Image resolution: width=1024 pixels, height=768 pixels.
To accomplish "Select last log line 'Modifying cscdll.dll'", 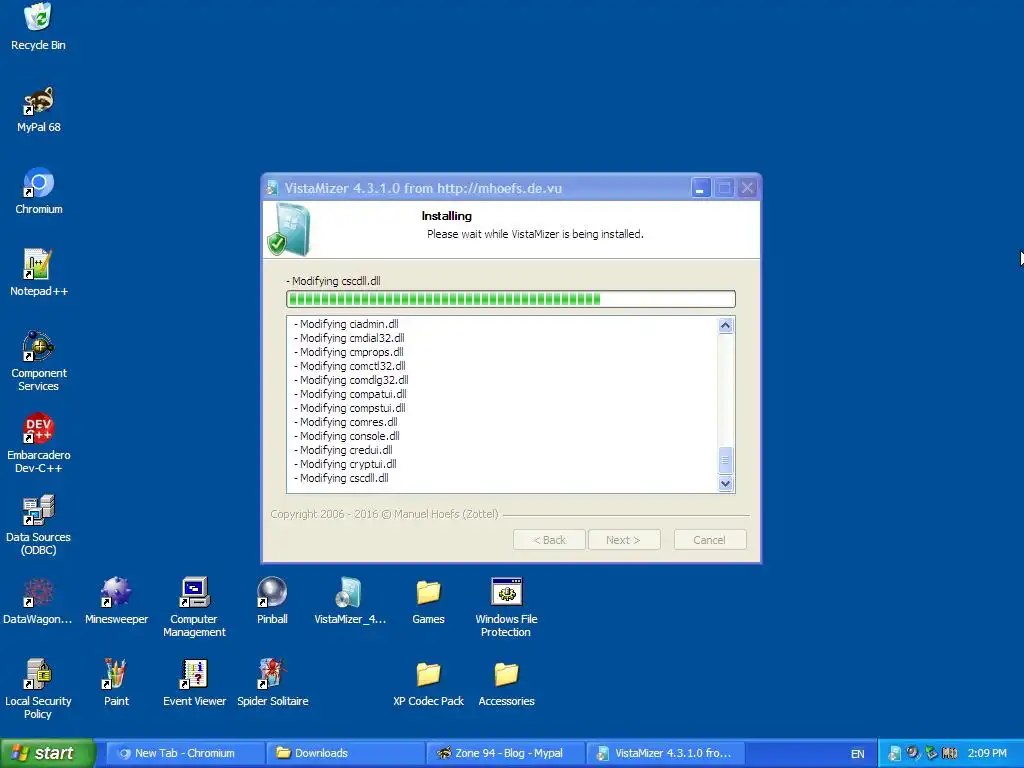I will tap(341, 478).
